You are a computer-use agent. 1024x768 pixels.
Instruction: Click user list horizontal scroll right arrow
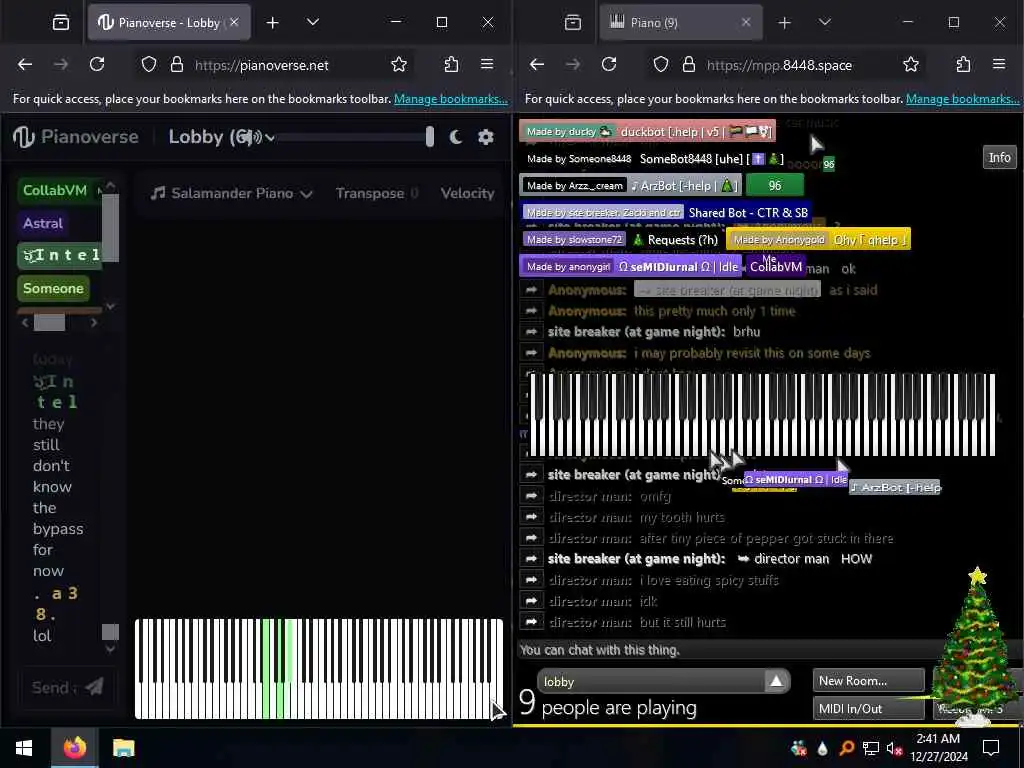coord(94,323)
